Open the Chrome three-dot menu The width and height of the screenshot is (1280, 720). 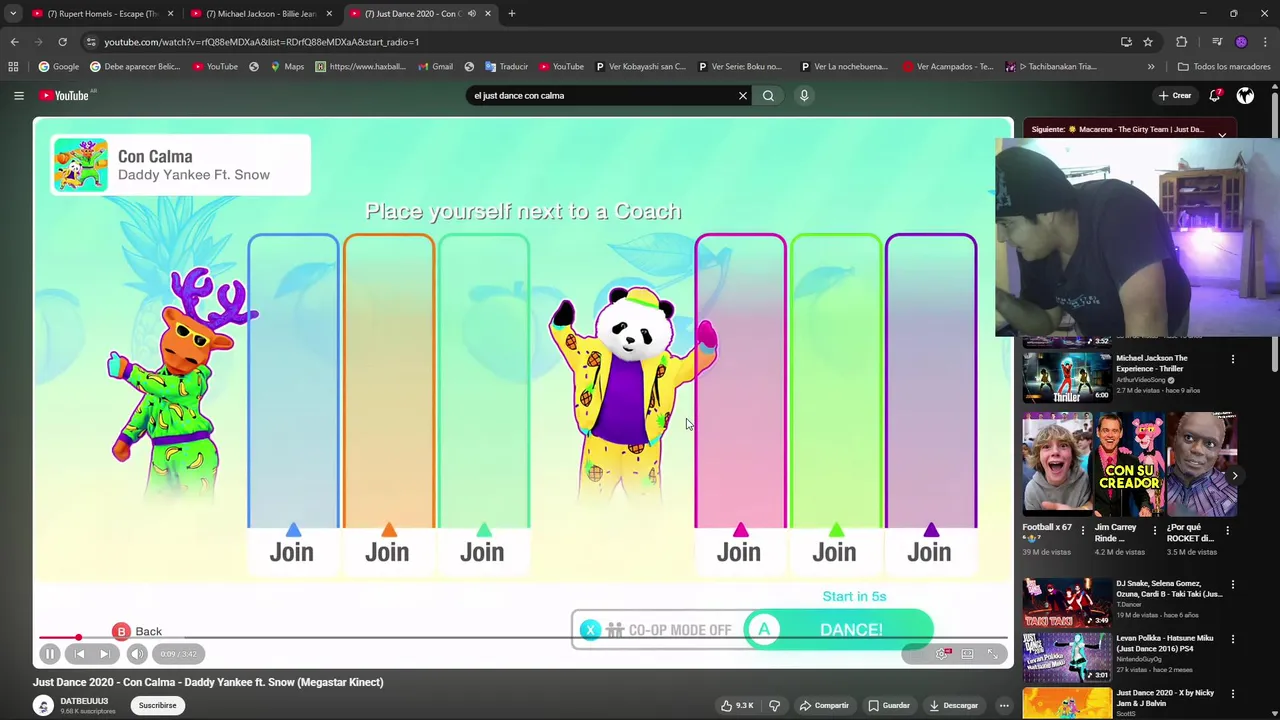click(1266, 42)
